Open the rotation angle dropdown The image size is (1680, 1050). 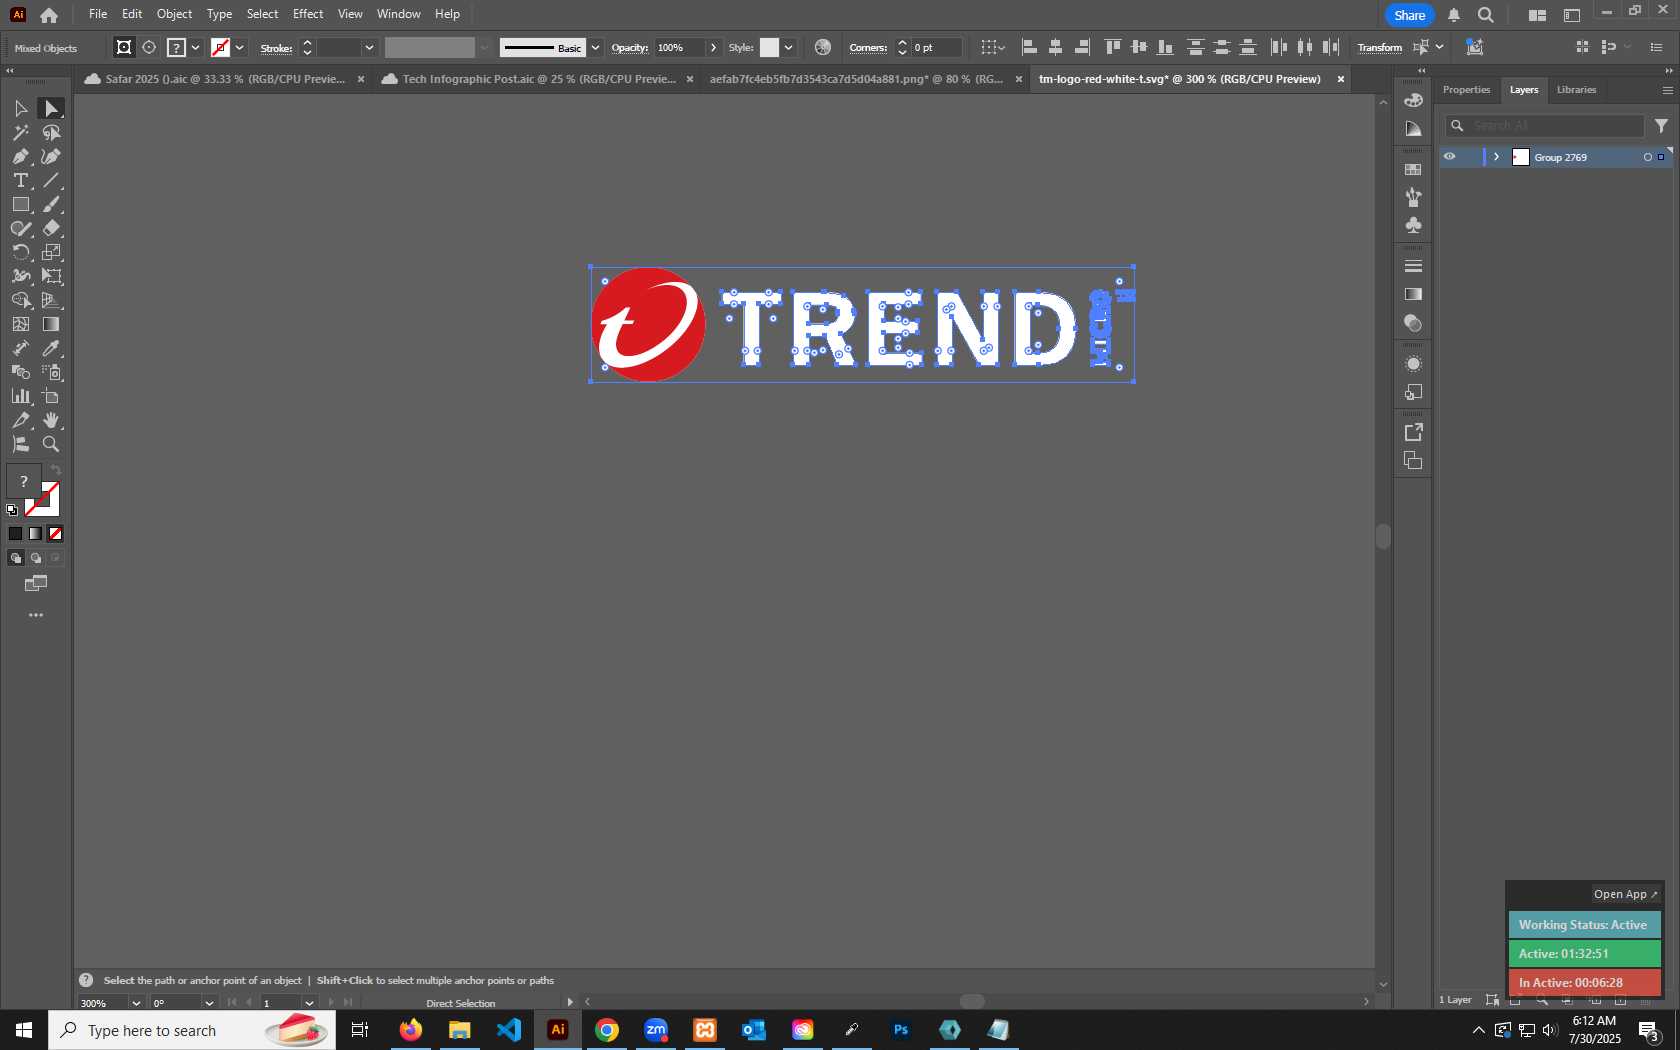coord(209,1003)
